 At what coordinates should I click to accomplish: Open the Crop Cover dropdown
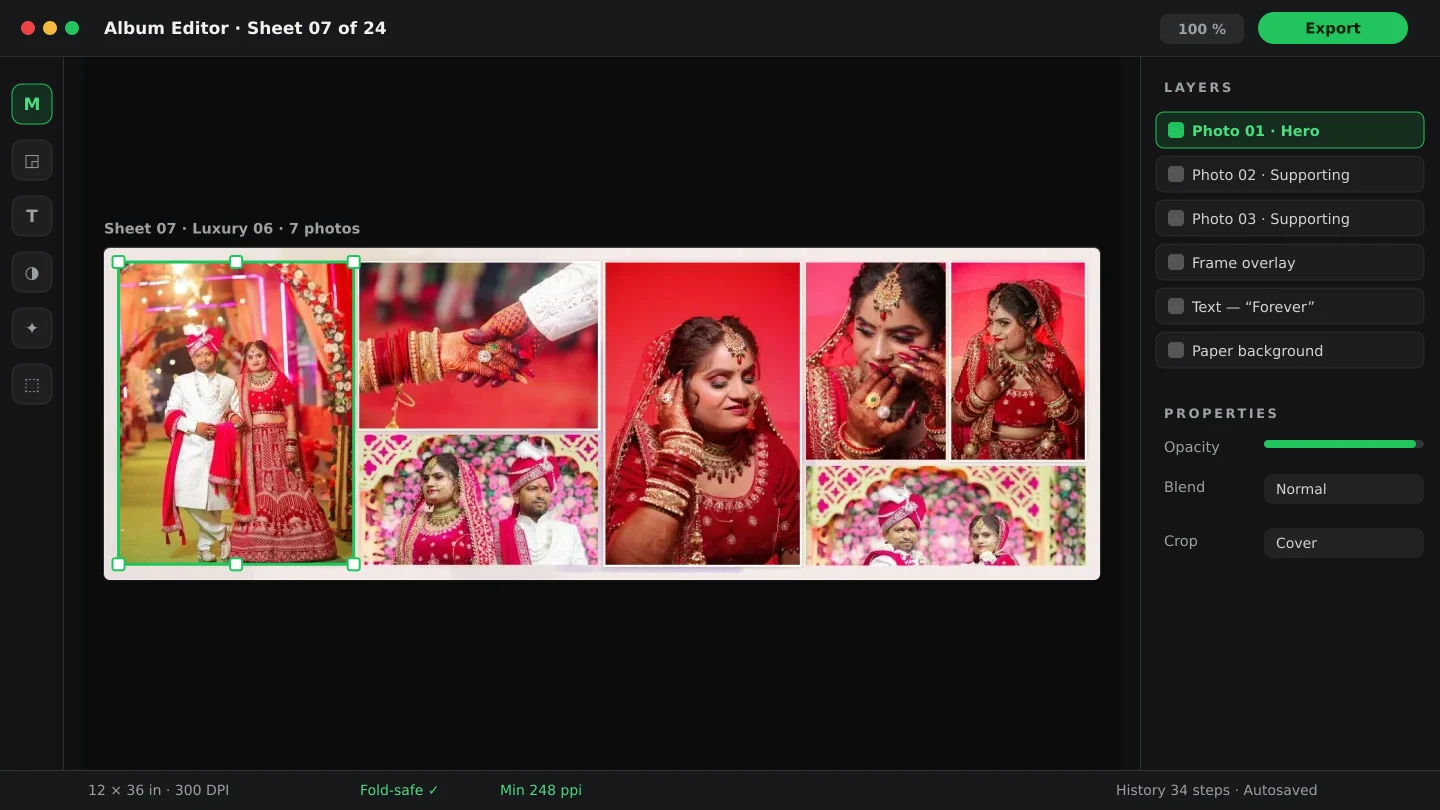point(1344,543)
